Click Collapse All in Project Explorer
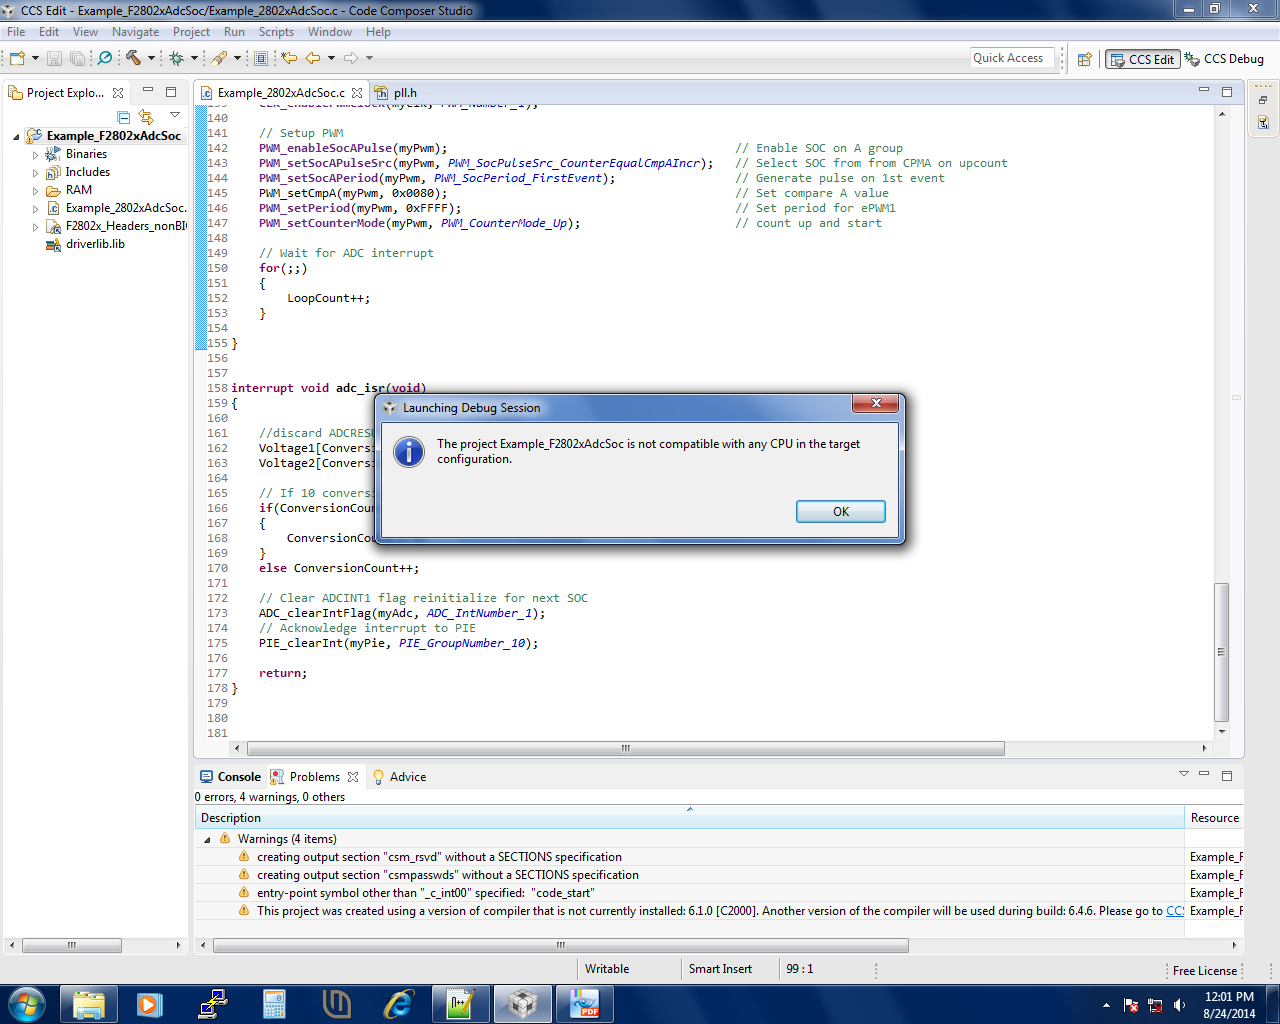This screenshot has width=1280, height=1024. pos(122,117)
